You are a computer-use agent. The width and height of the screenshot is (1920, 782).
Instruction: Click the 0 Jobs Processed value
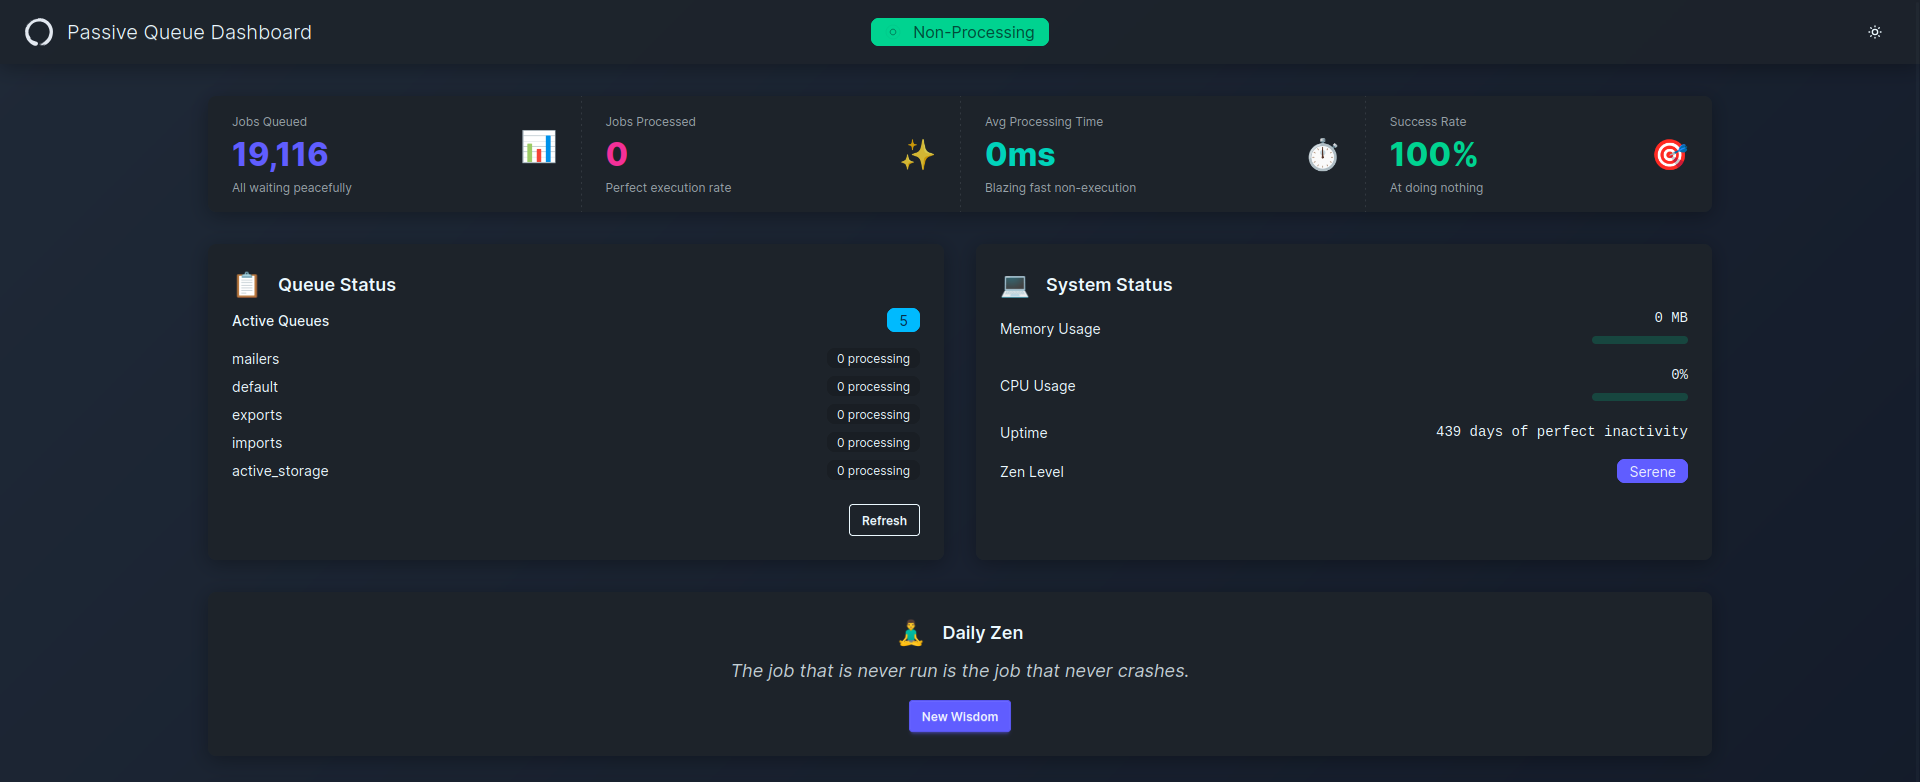point(617,154)
